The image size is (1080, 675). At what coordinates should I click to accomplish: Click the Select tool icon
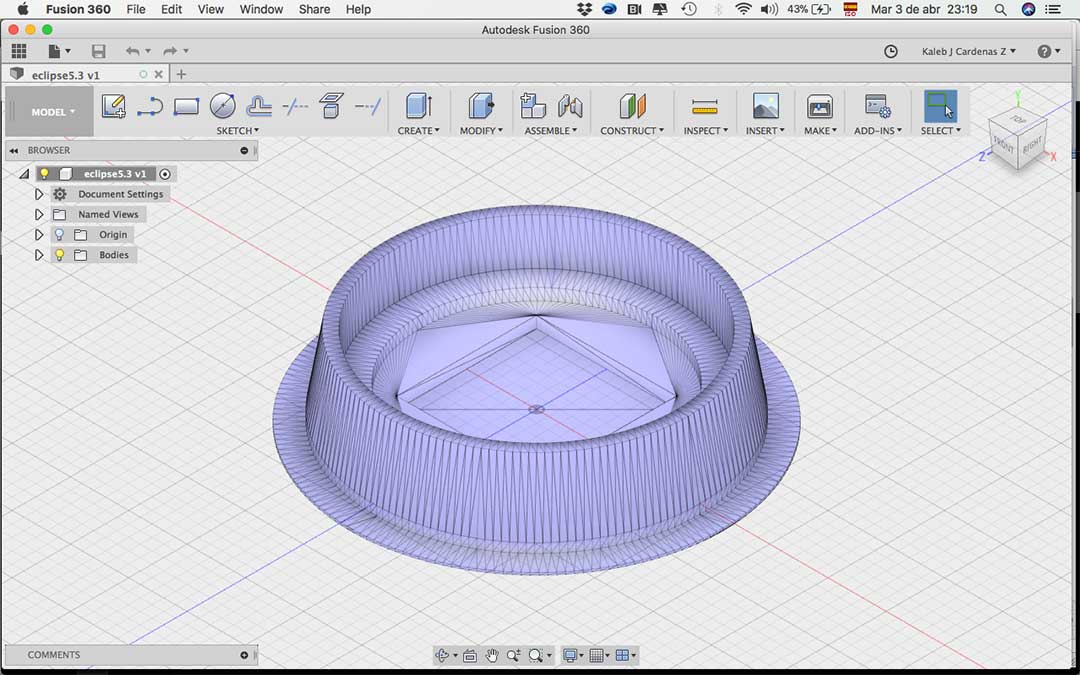940,106
